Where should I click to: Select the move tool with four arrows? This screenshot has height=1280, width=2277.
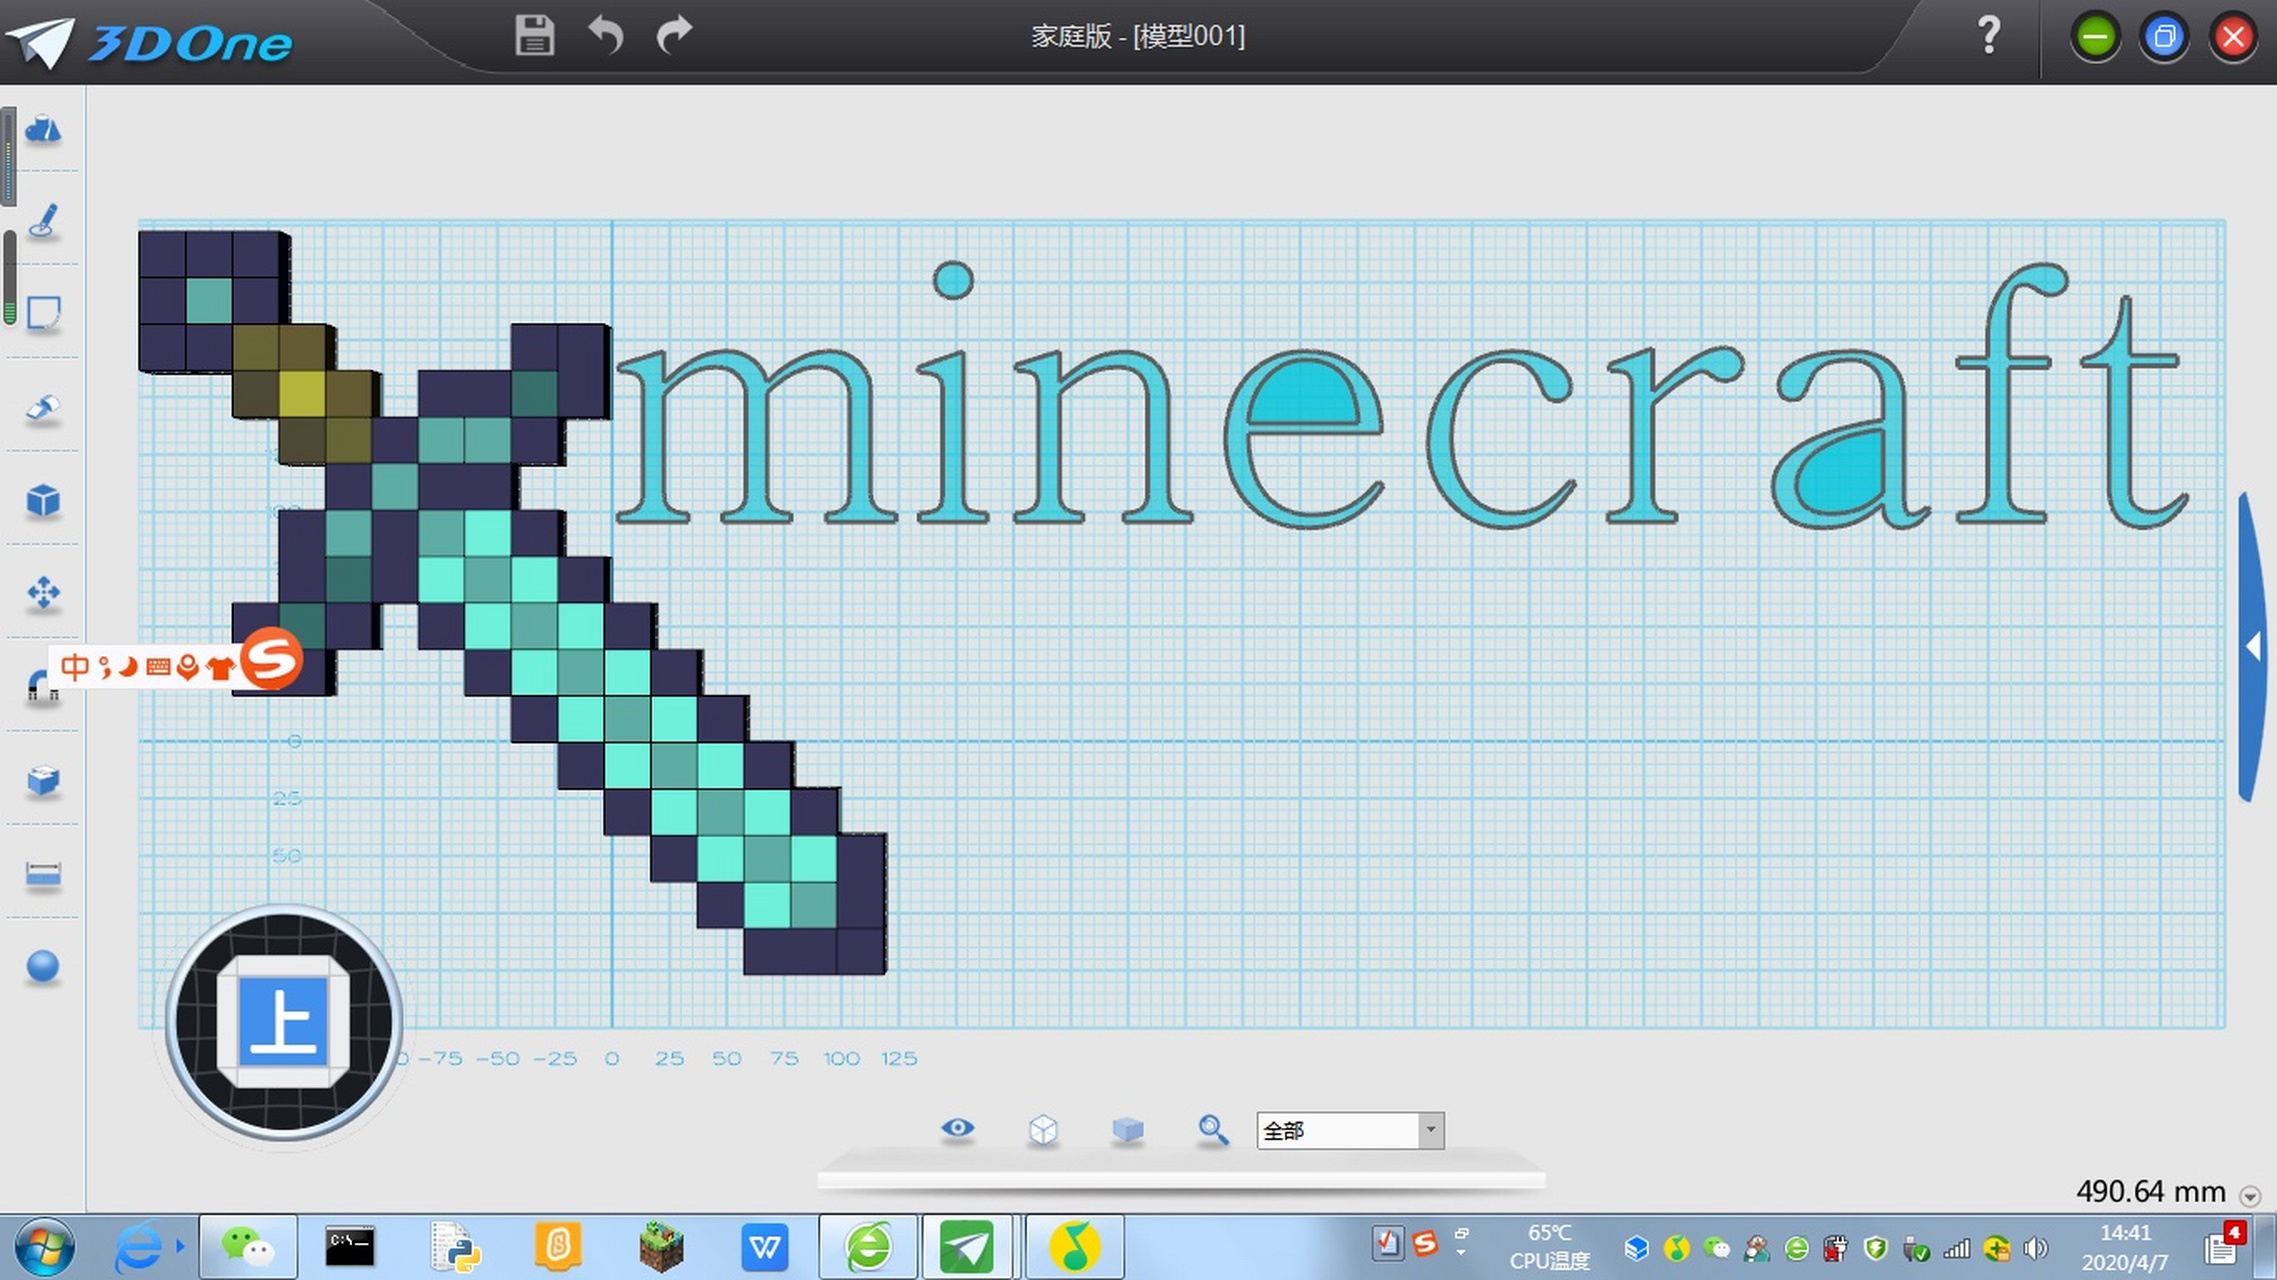(43, 593)
